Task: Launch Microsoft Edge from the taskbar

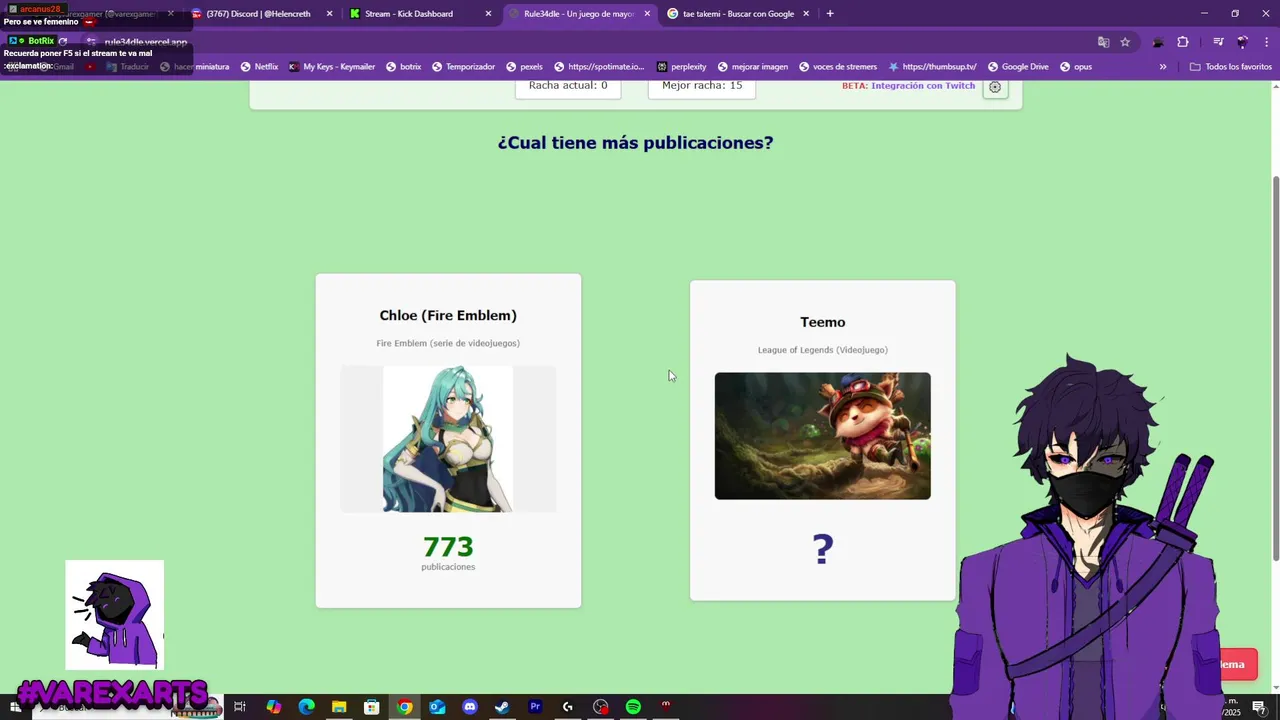Action: point(306,707)
